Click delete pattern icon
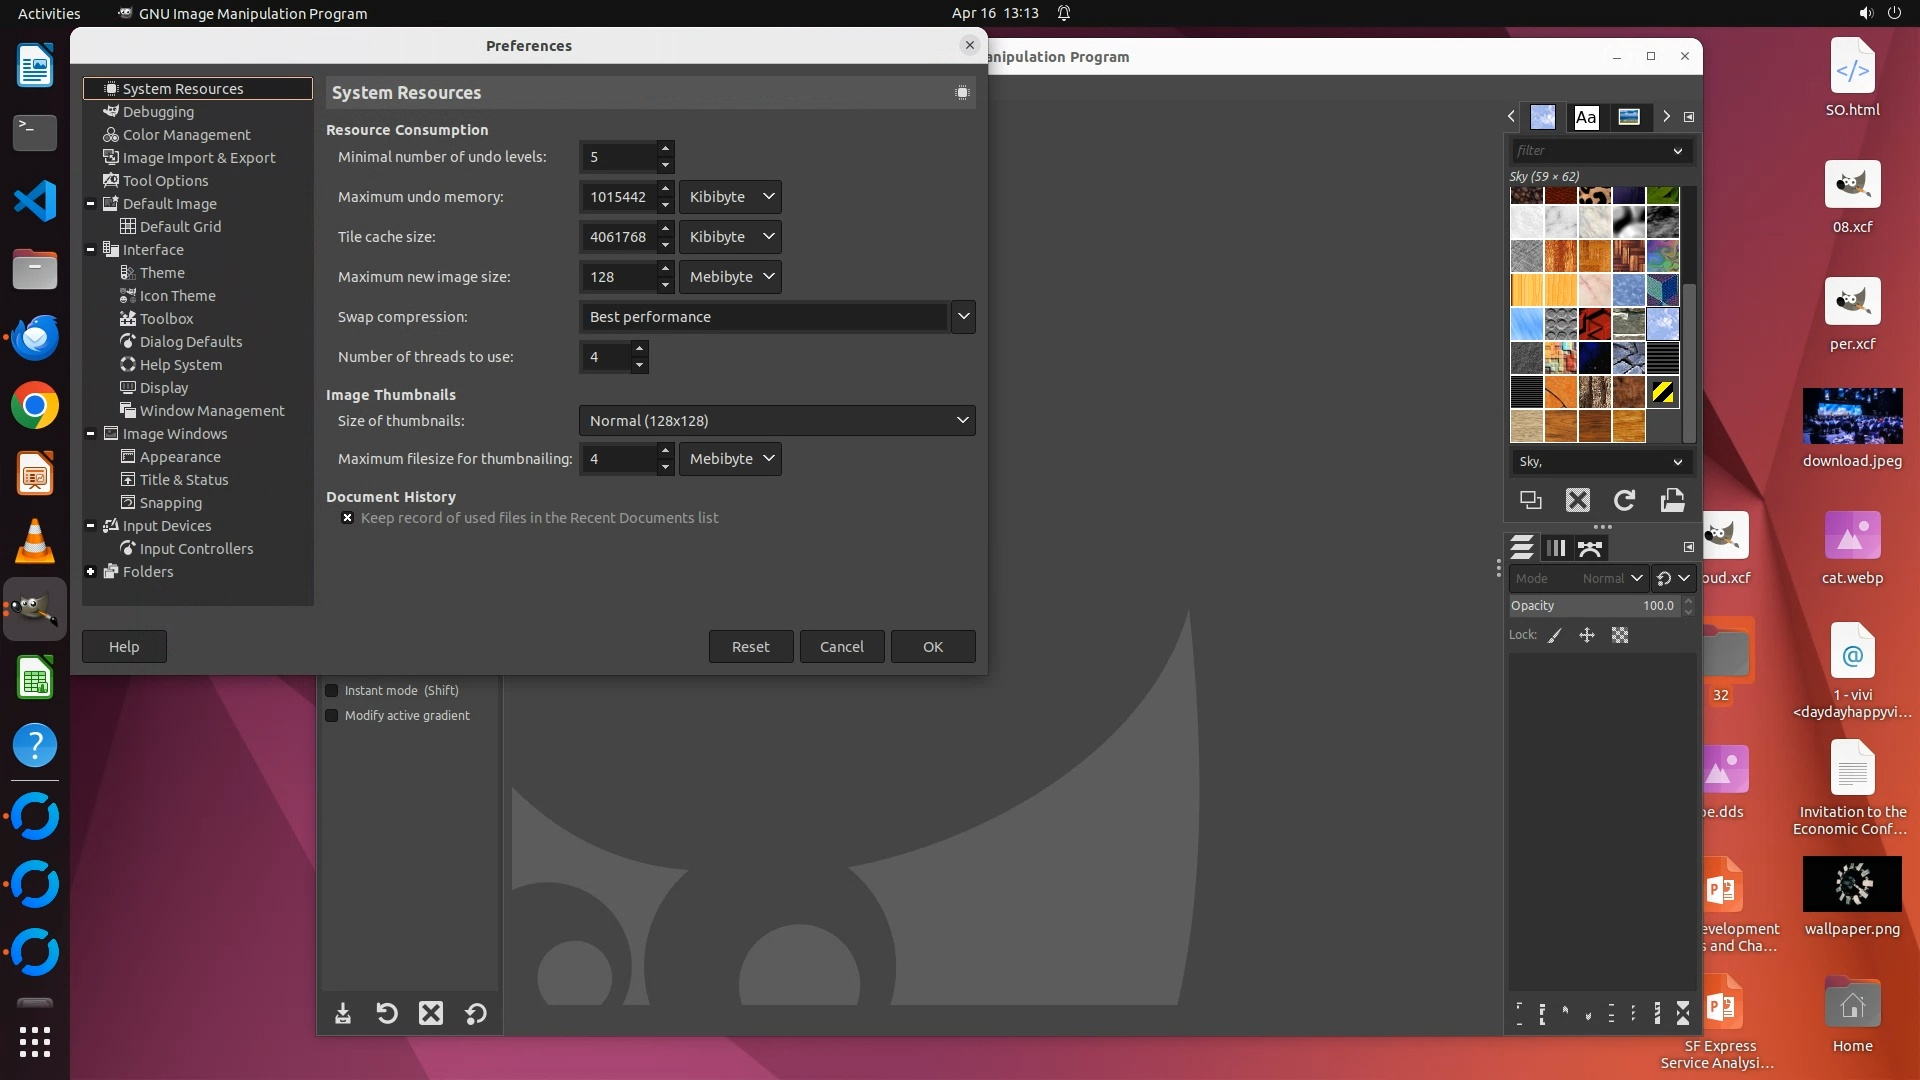 (x=1578, y=500)
